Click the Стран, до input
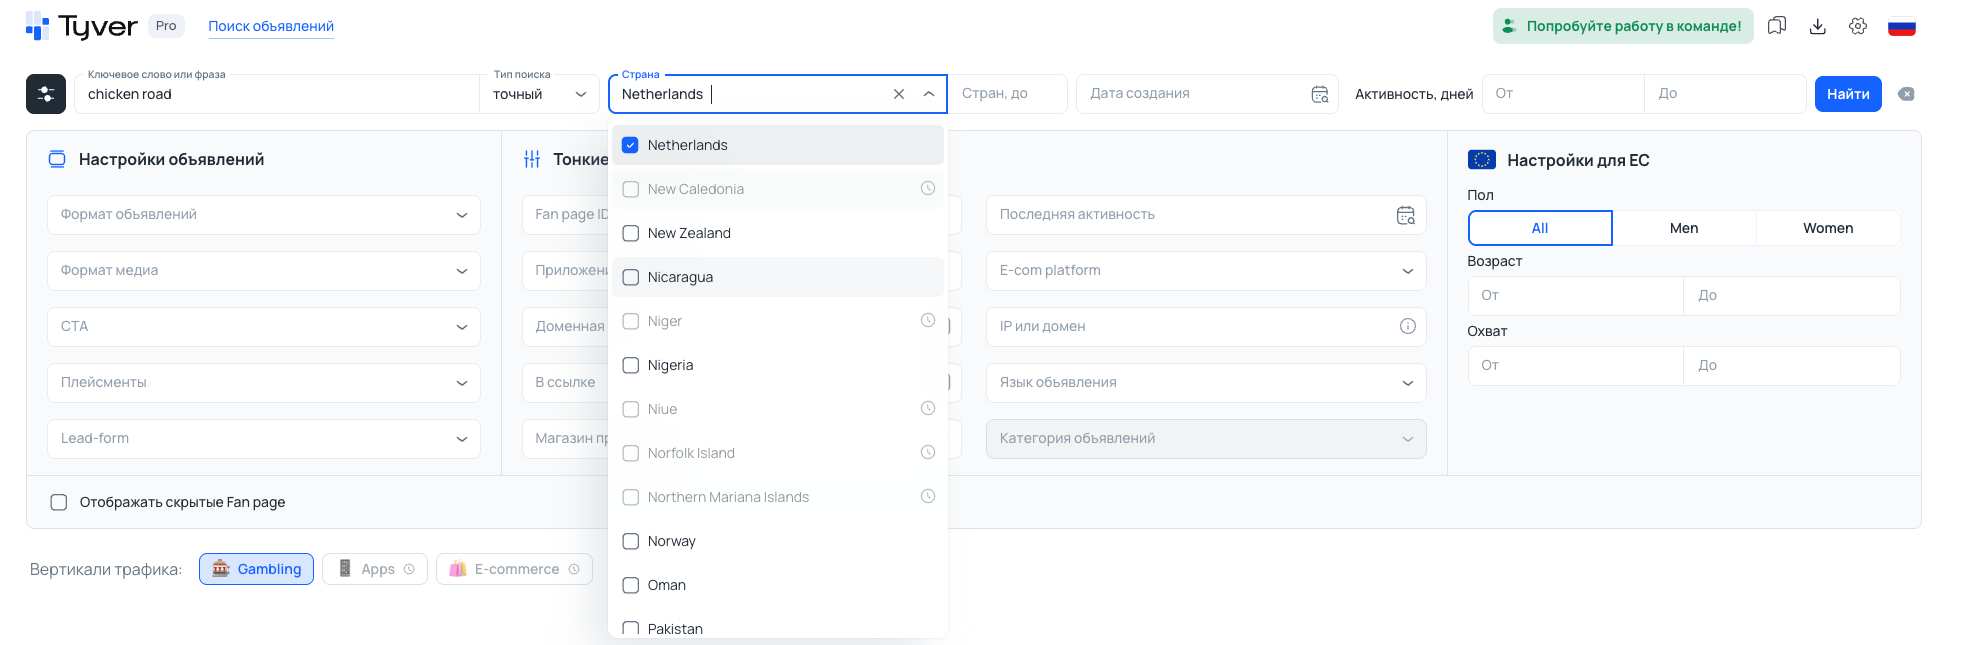 coord(1008,94)
